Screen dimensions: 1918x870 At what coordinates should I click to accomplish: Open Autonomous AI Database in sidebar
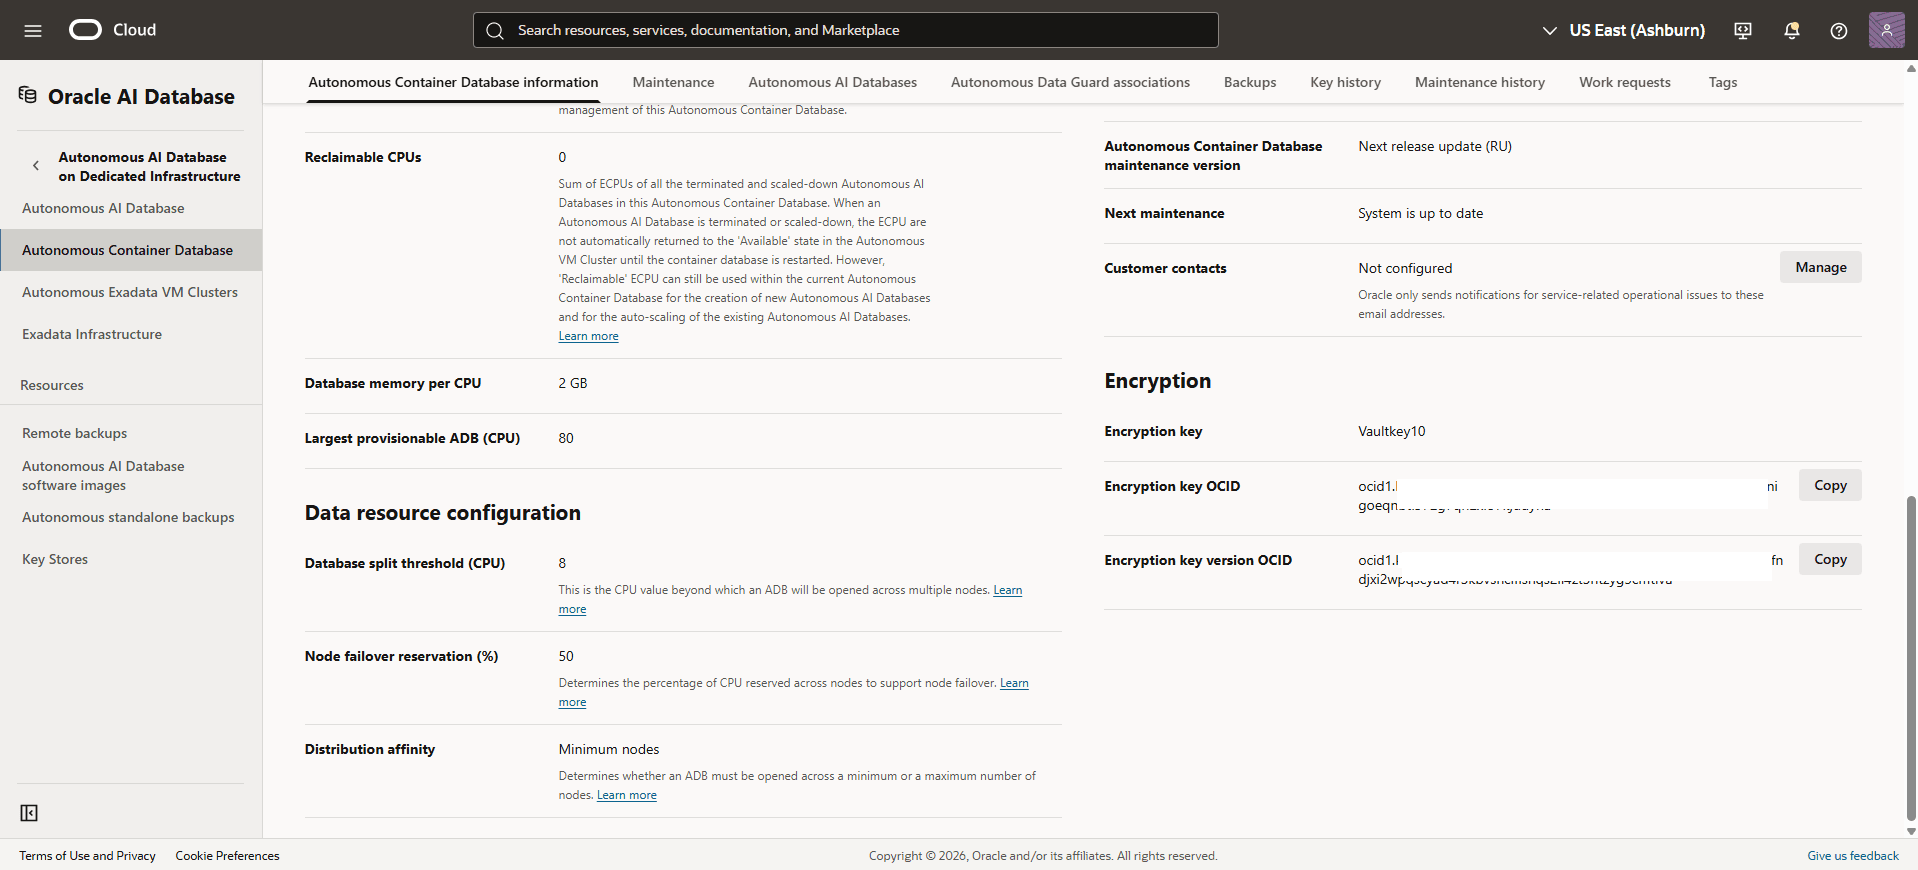103,208
